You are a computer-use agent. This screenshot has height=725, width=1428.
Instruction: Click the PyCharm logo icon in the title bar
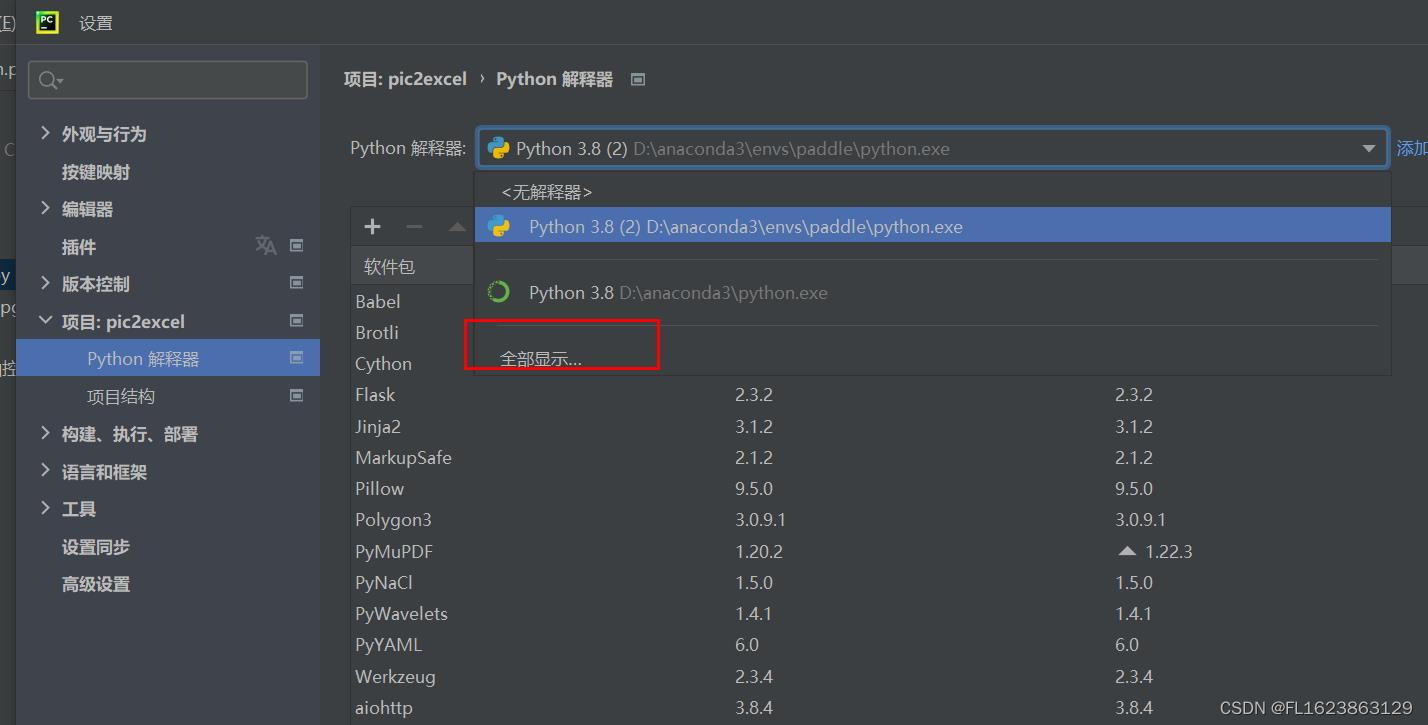coord(47,22)
